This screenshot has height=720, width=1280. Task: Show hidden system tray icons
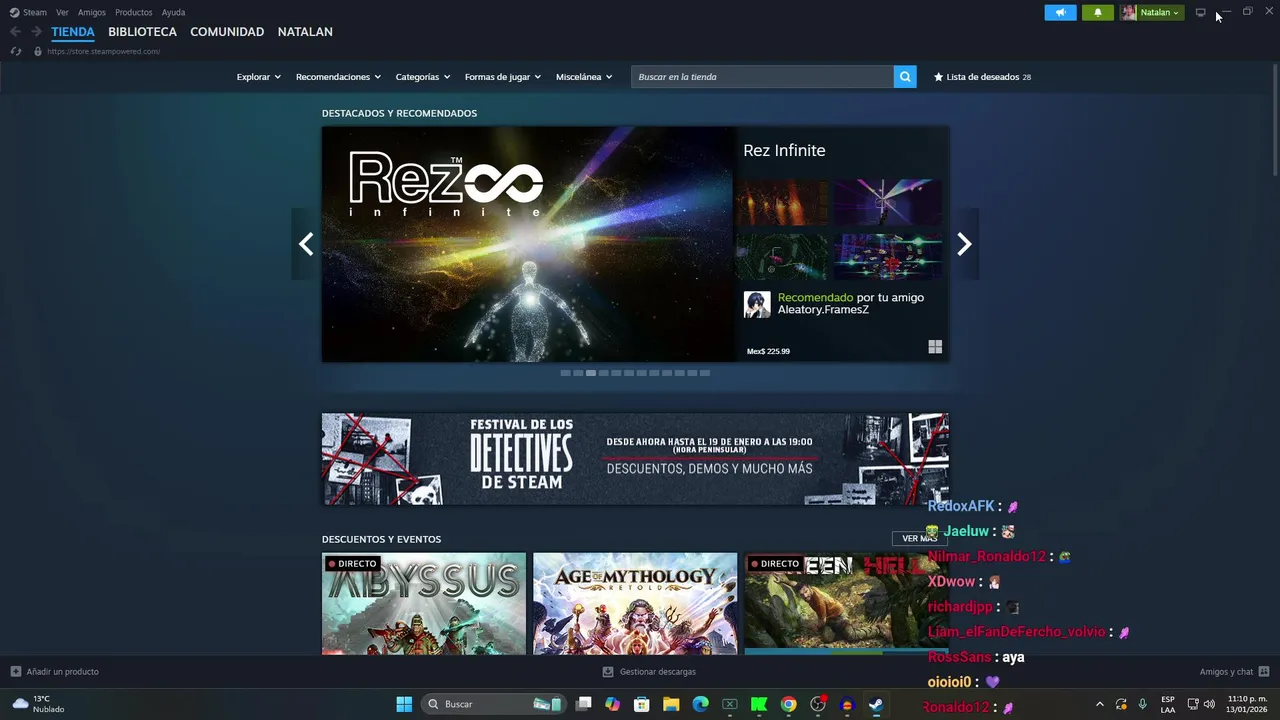click(x=1100, y=704)
